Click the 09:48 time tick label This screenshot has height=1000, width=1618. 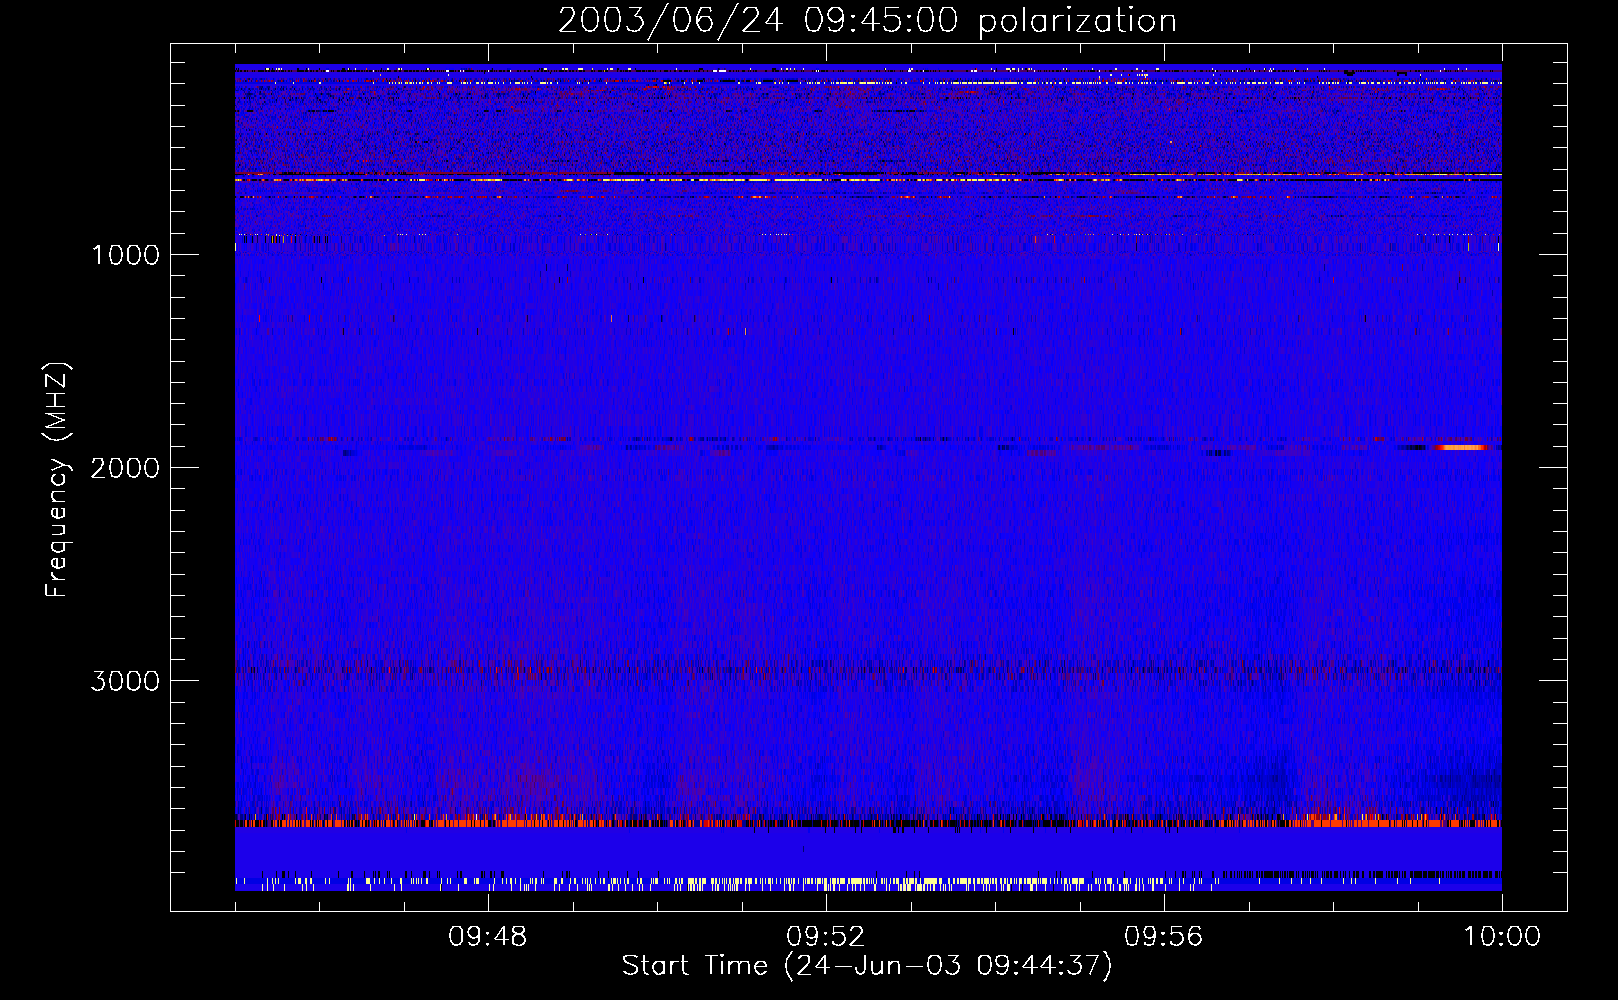(487, 937)
